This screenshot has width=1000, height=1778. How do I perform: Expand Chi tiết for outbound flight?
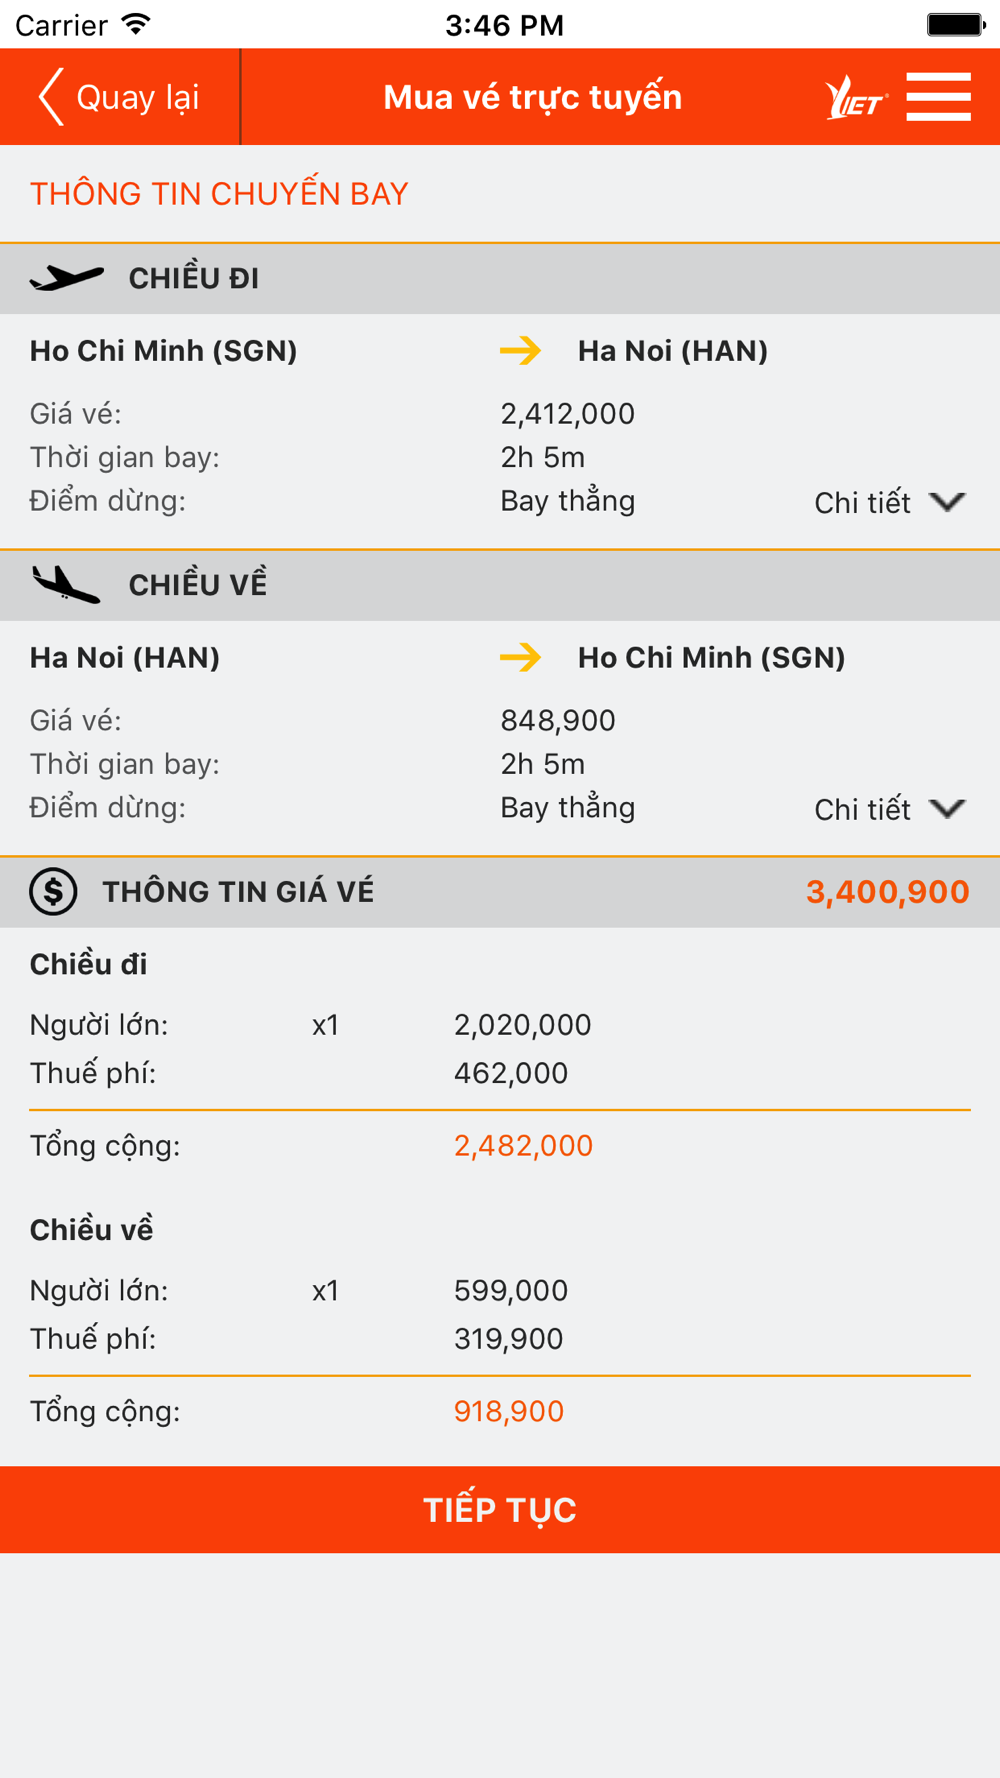click(890, 502)
